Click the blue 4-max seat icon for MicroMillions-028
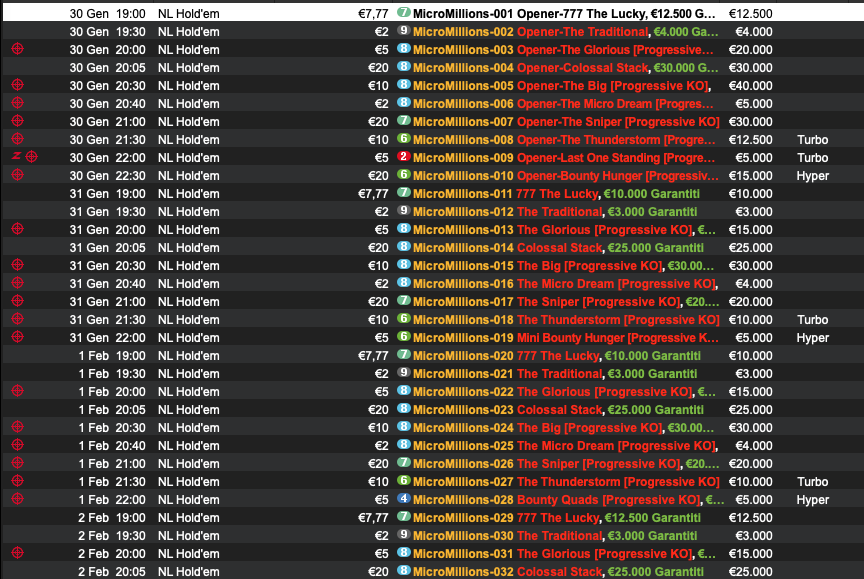The image size is (864, 579). (x=403, y=499)
